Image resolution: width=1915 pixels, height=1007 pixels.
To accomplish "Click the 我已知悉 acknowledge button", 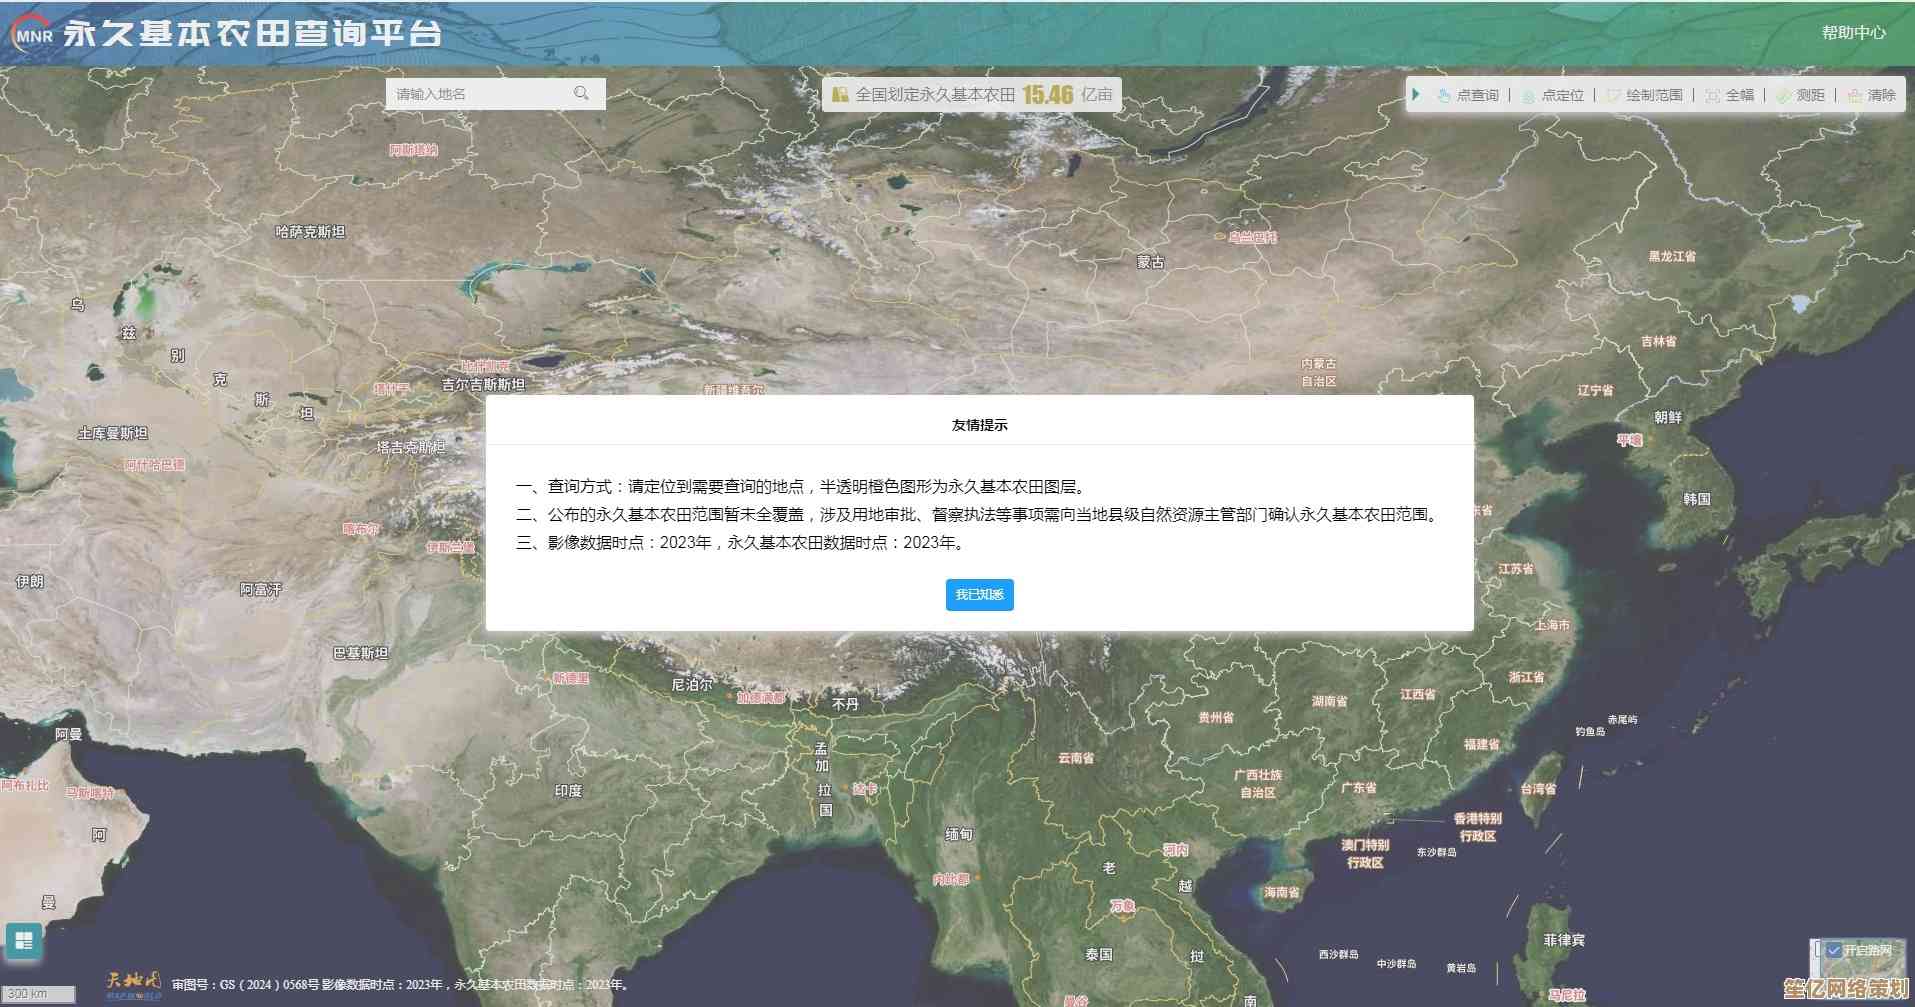I will tap(979, 595).
